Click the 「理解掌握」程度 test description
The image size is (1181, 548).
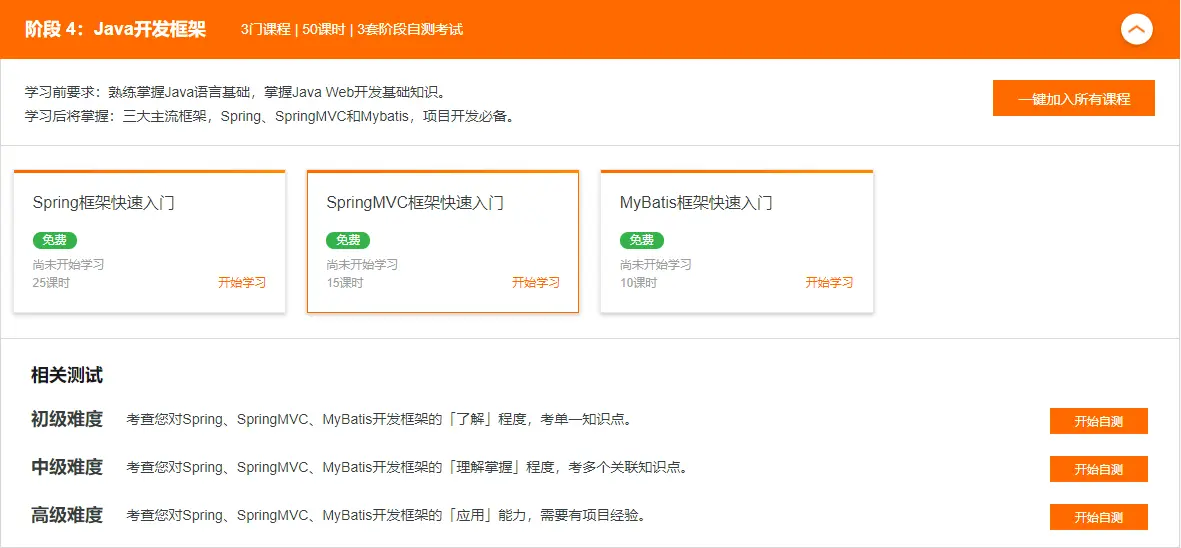pos(407,467)
